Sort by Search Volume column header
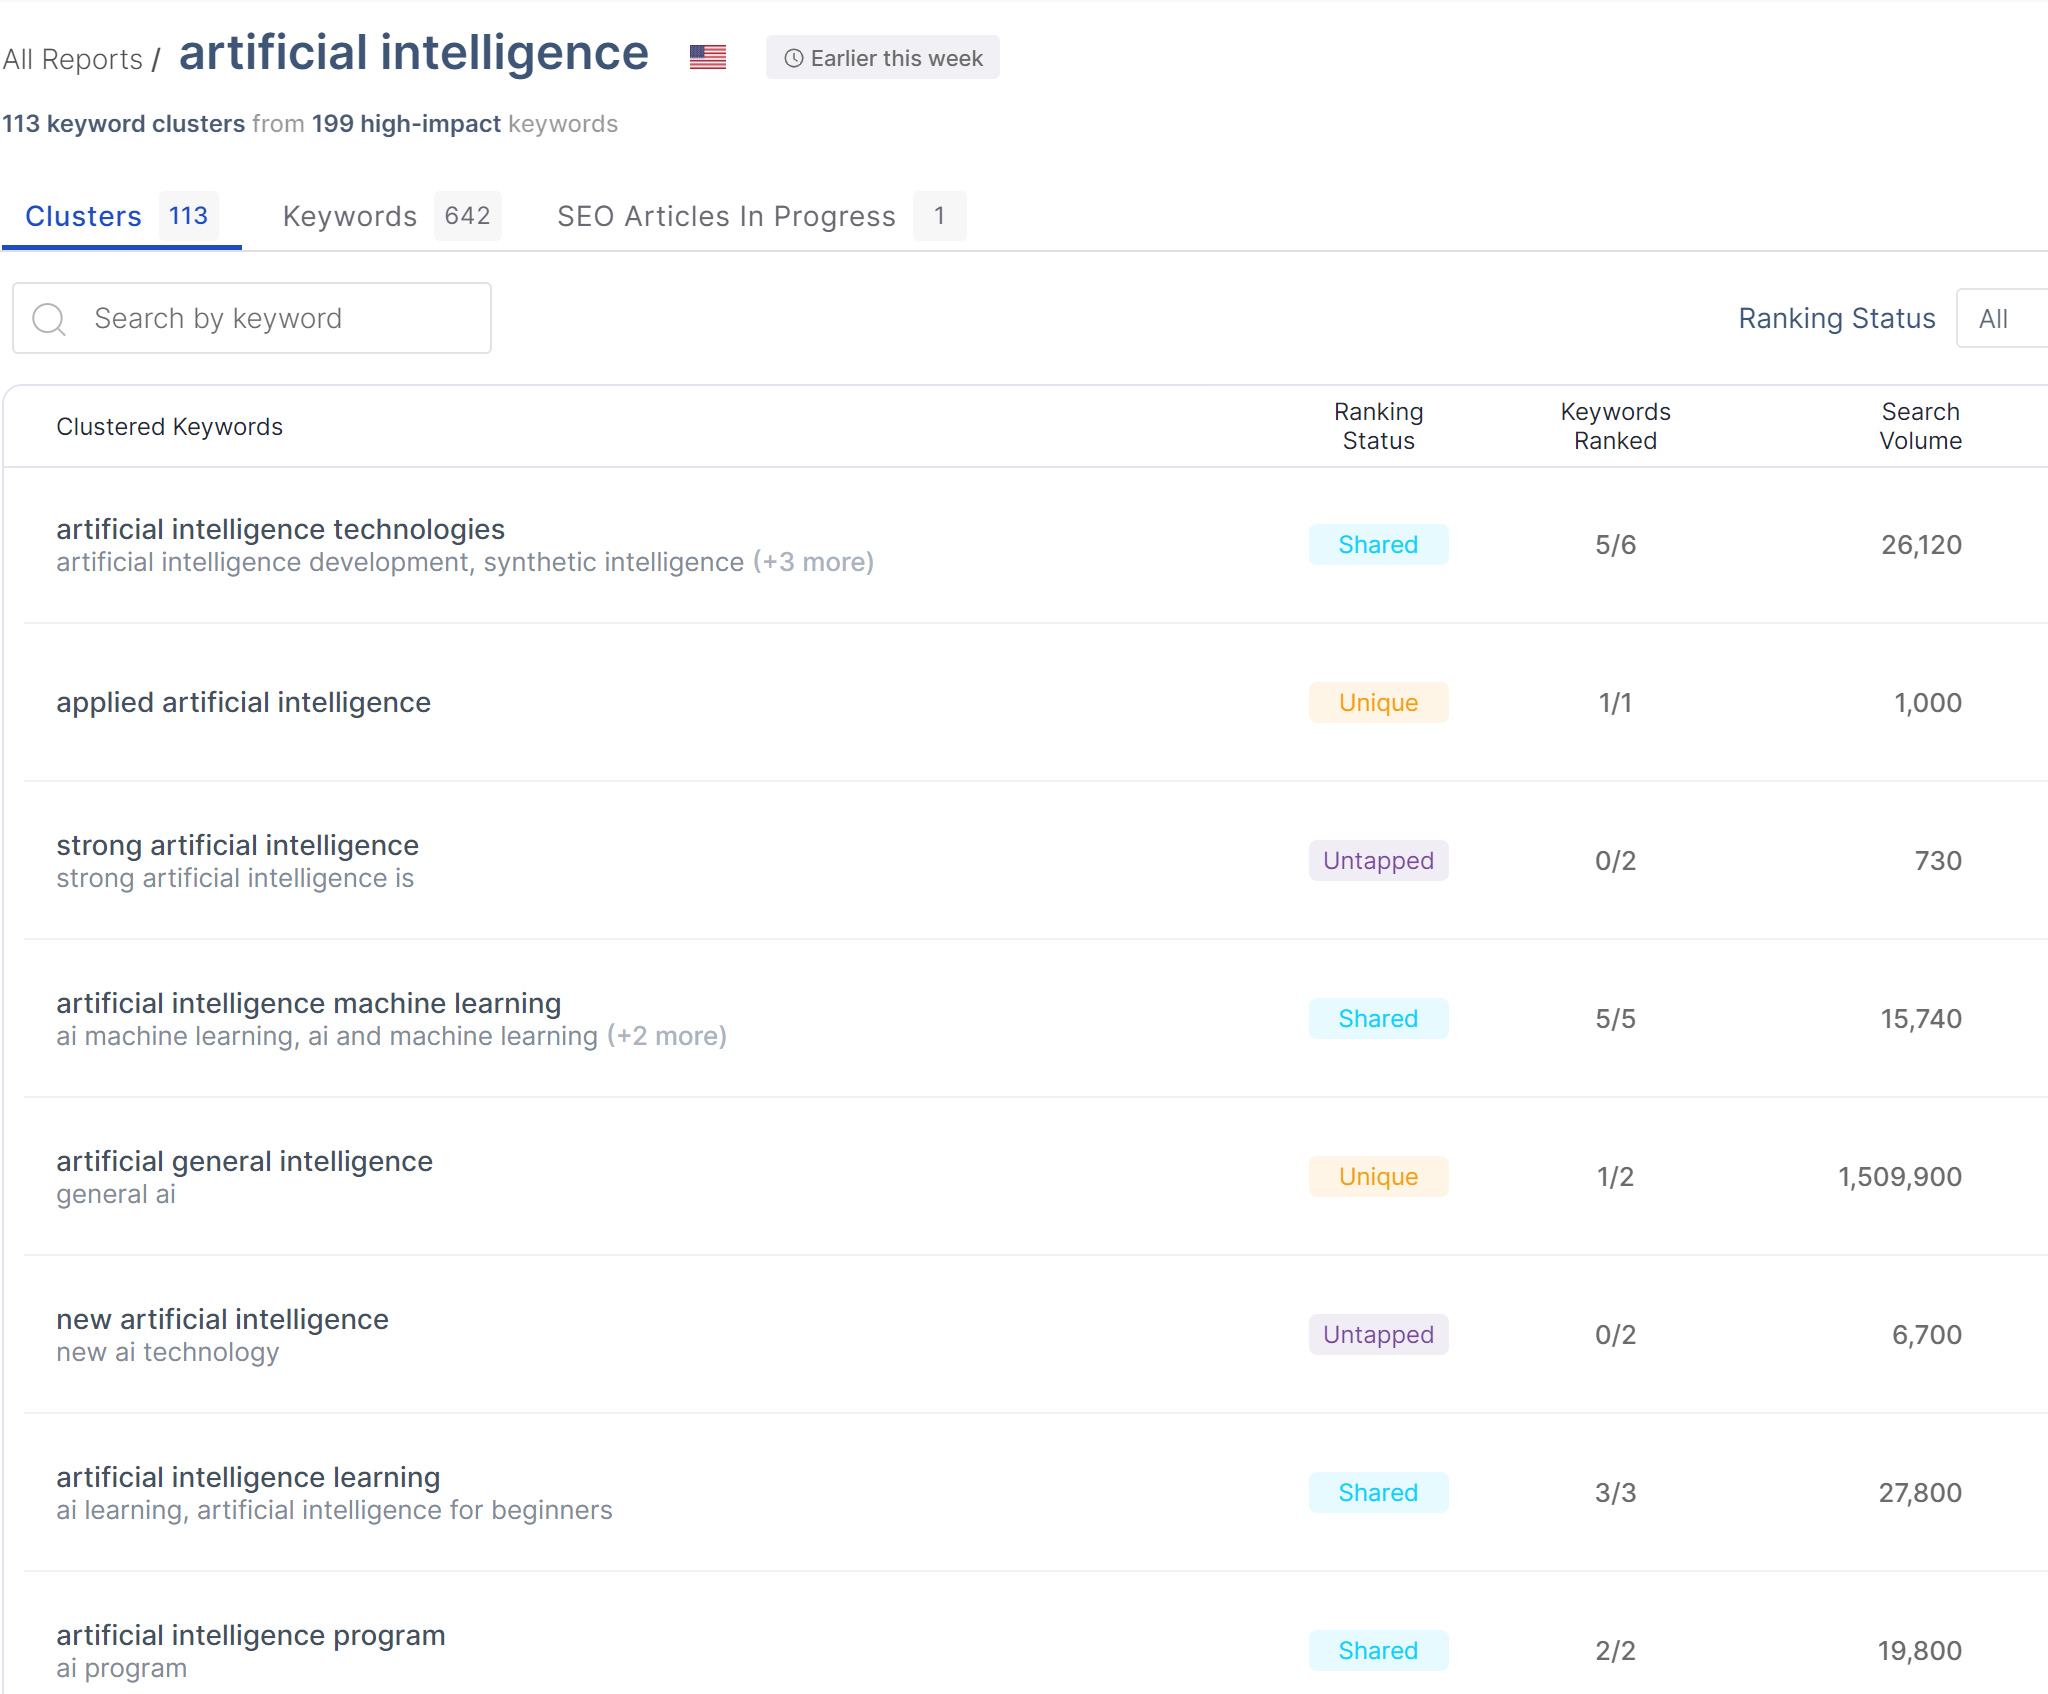 click(1919, 426)
